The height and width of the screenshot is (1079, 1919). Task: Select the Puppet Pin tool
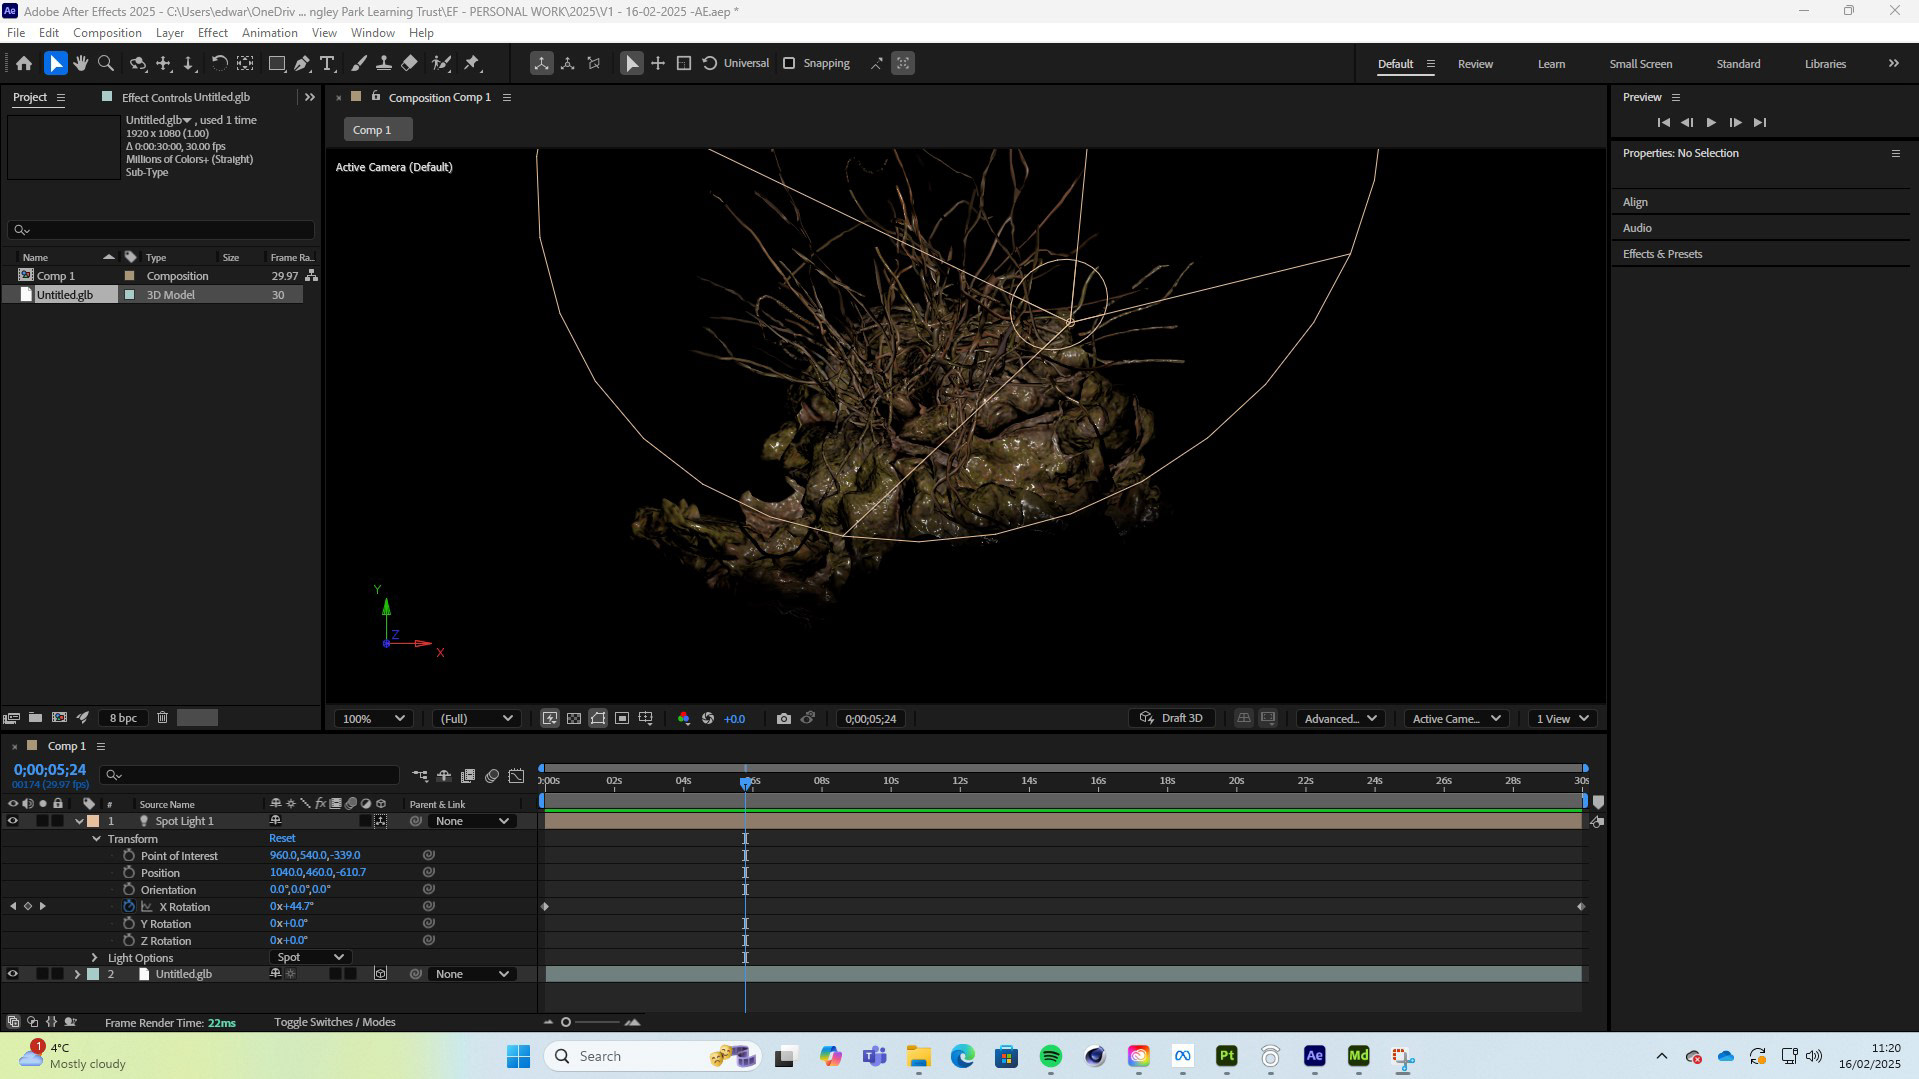[x=472, y=63]
